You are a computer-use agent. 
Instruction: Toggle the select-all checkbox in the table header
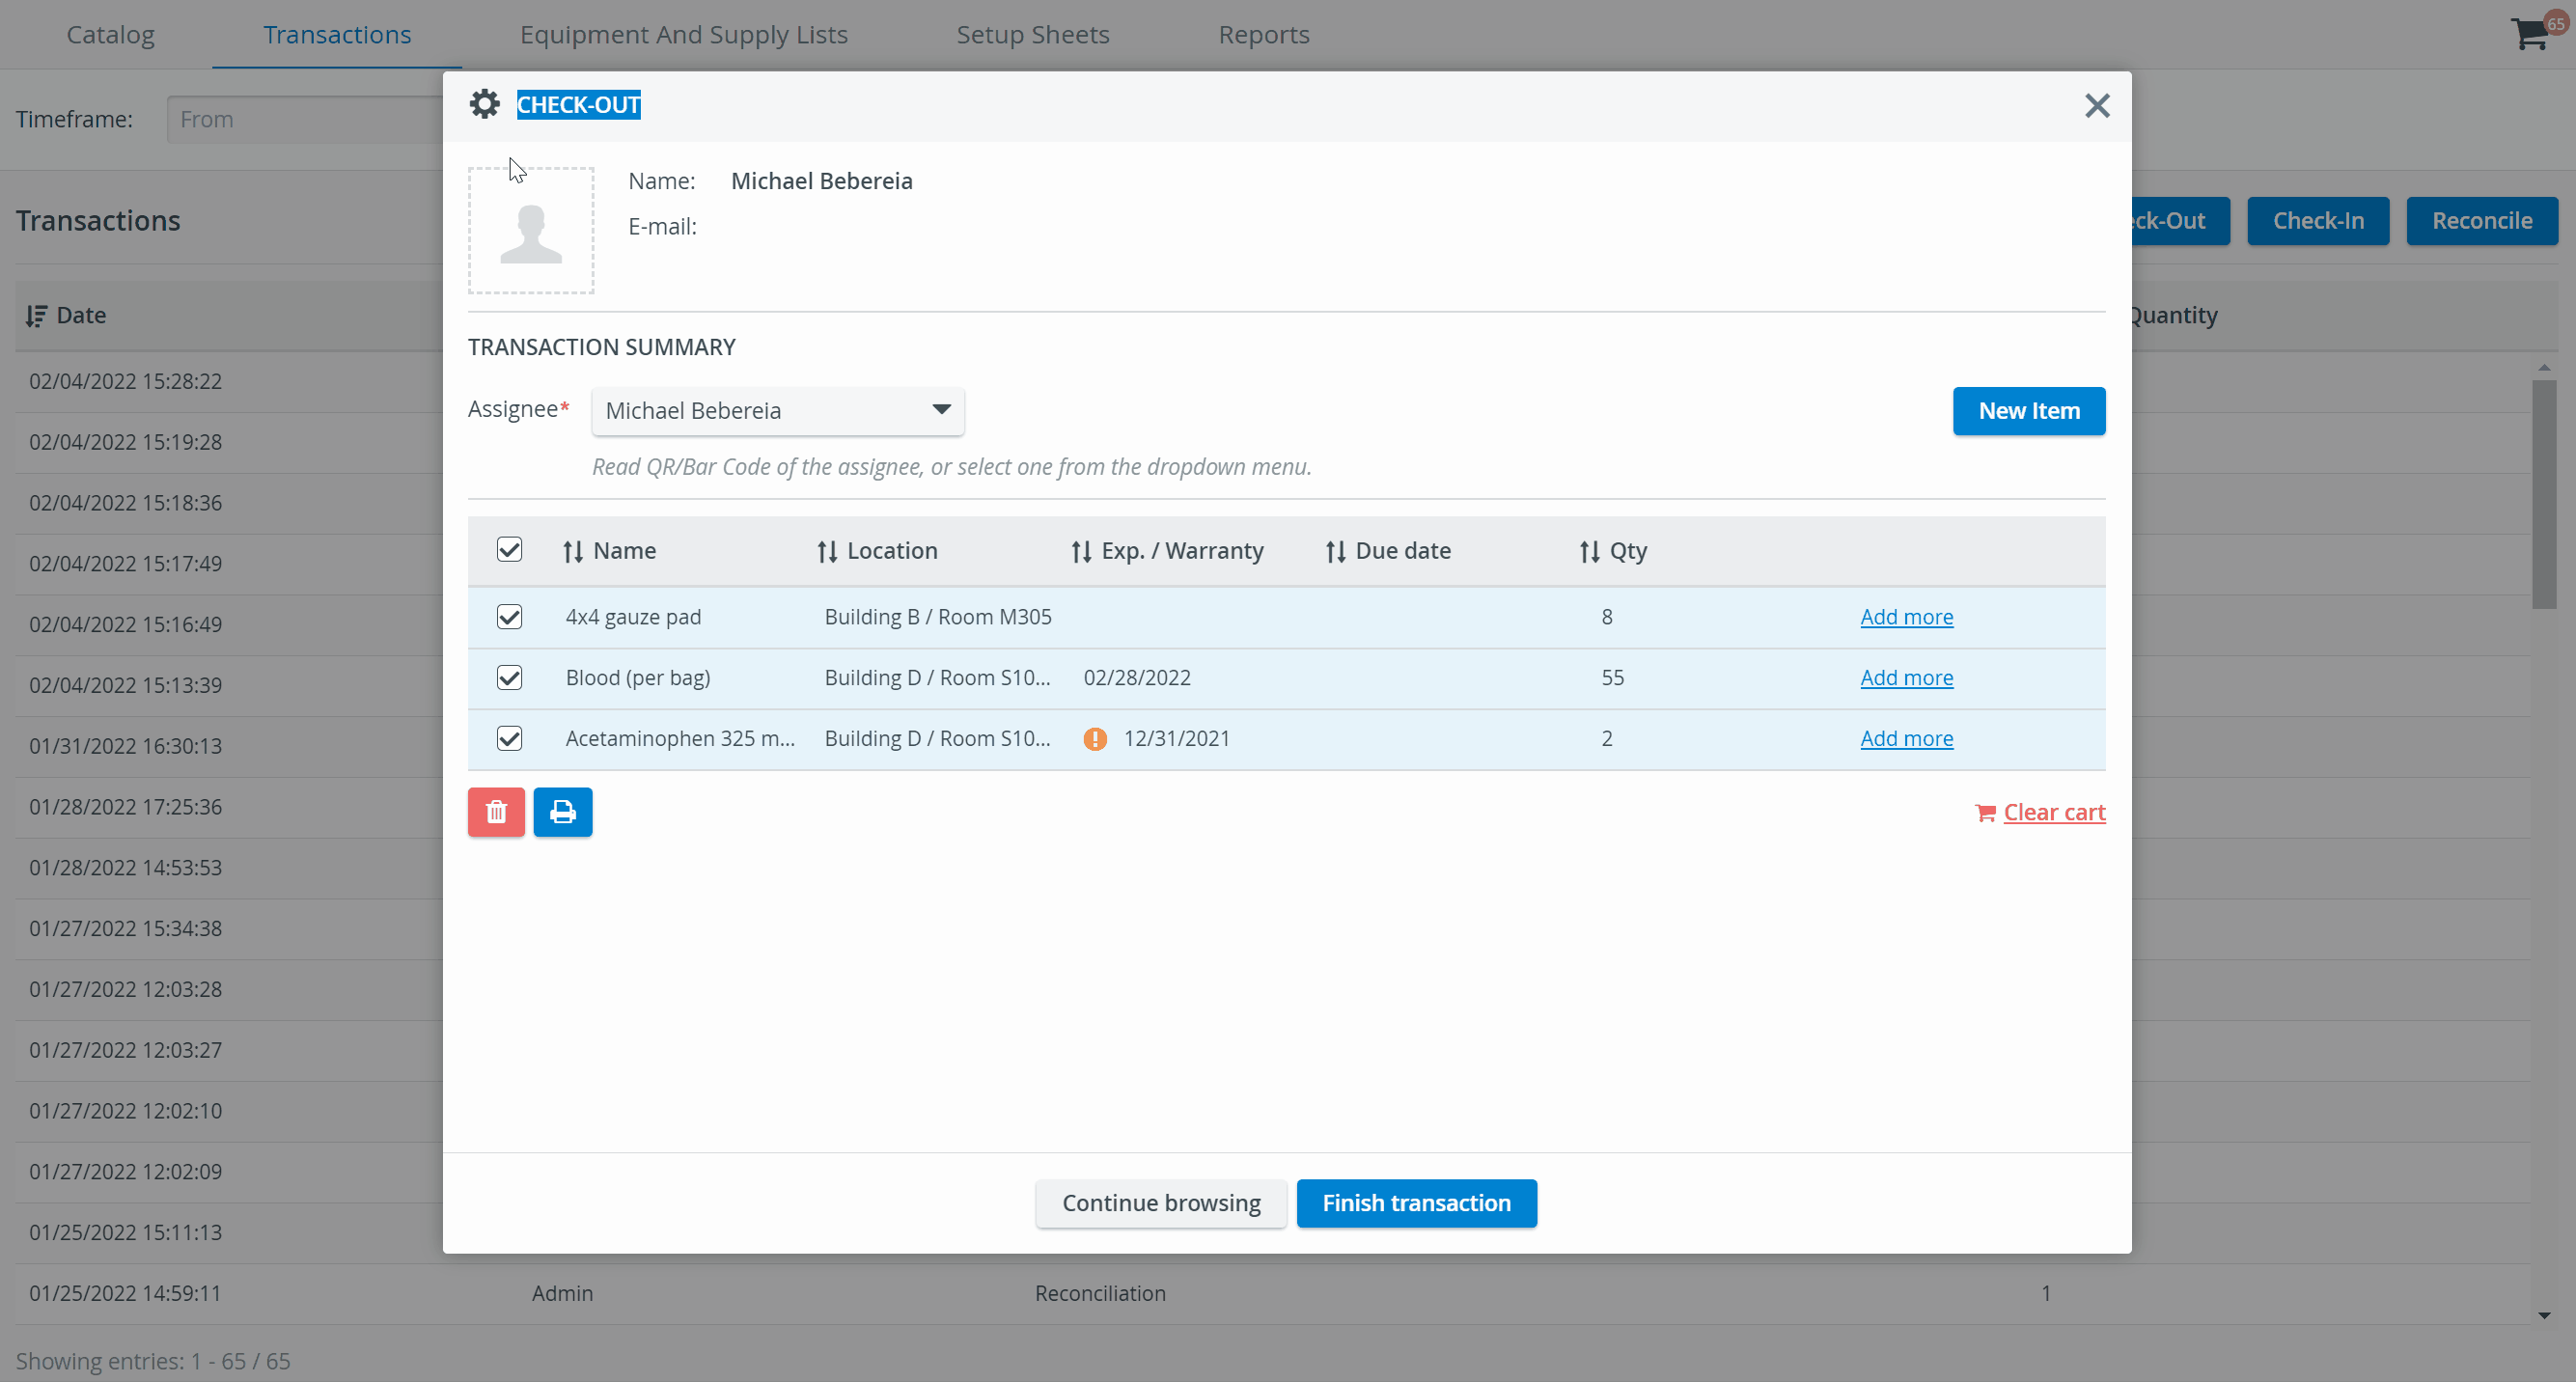pyautogui.click(x=510, y=550)
